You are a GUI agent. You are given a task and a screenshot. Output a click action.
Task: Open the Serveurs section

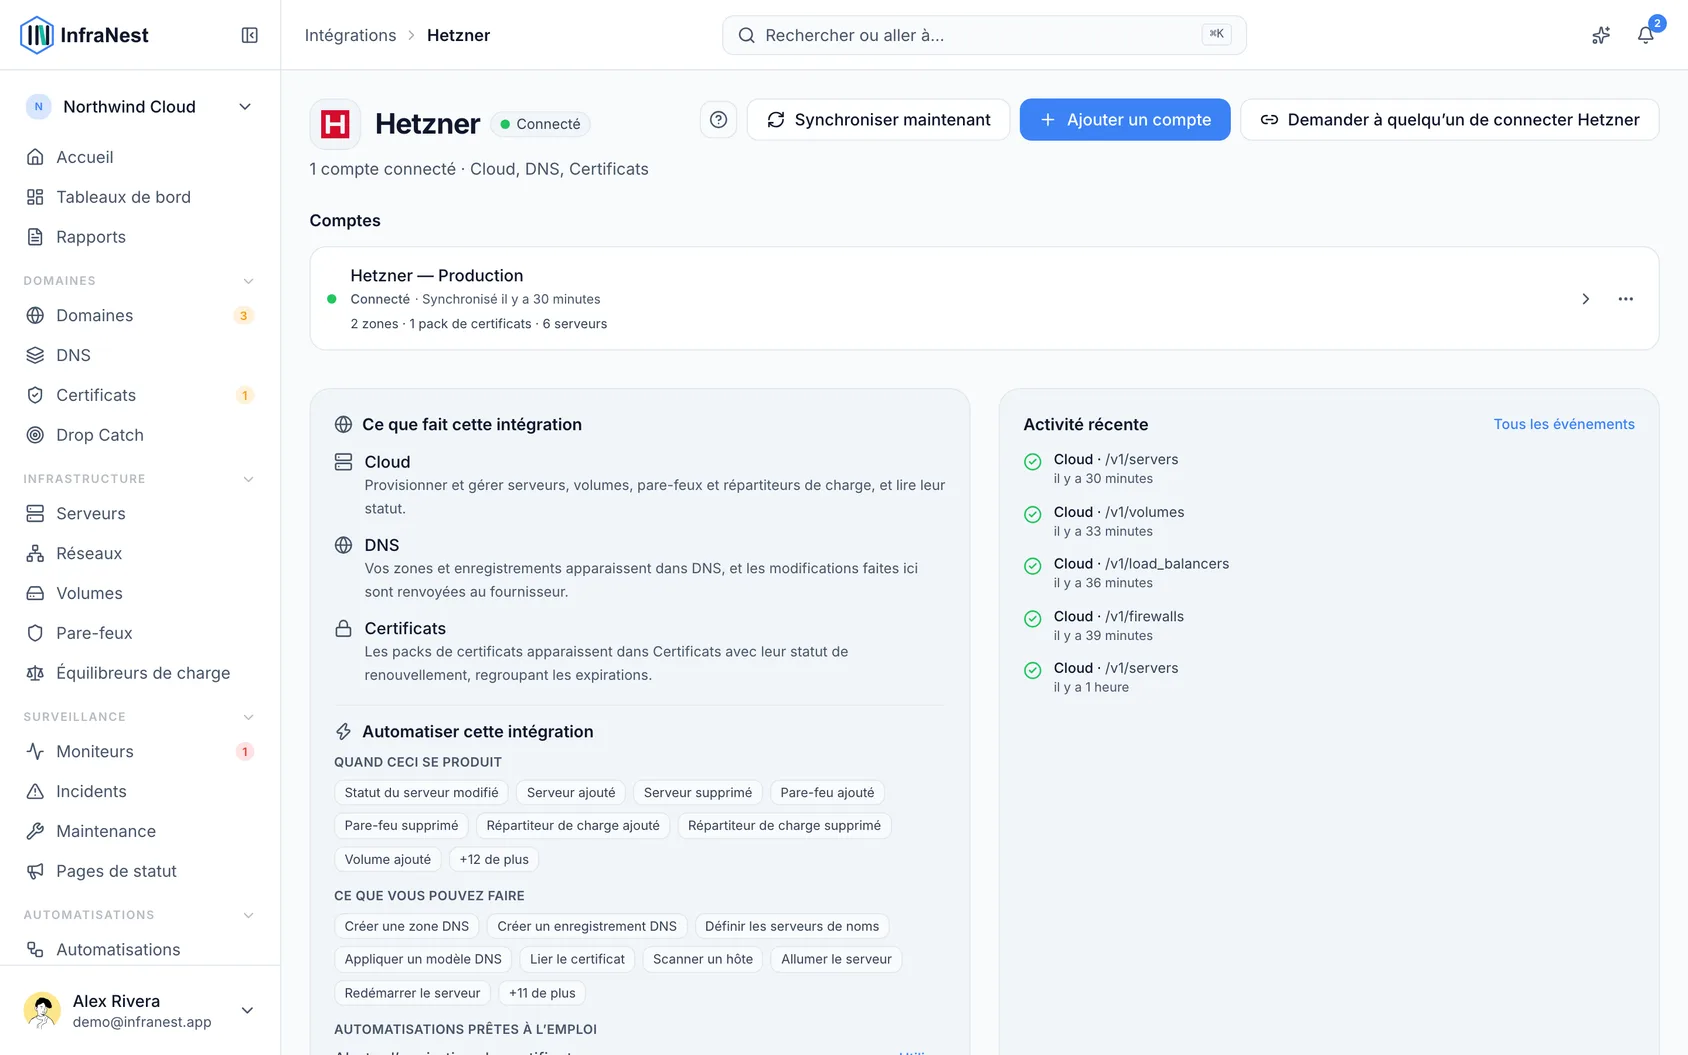tap(140, 513)
